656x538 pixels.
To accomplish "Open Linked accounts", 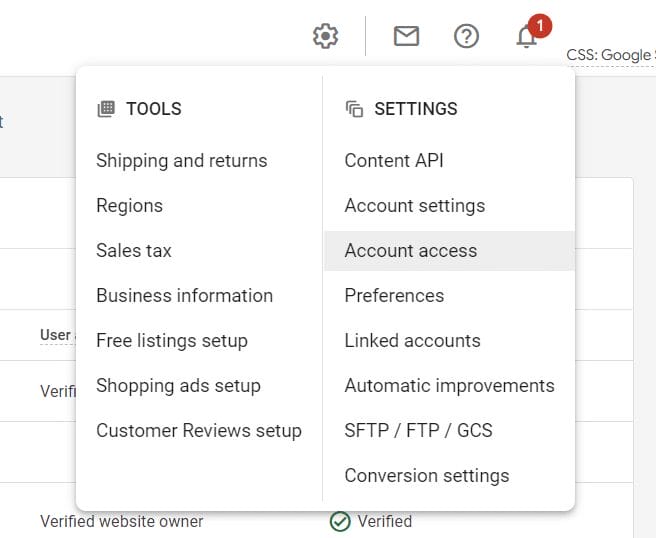I will click(x=412, y=341).
